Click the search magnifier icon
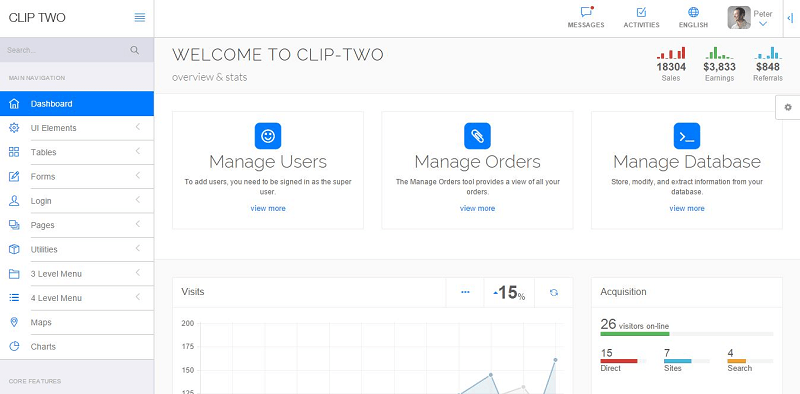Viewport: 800px width, 394px height. coord(135,50)
